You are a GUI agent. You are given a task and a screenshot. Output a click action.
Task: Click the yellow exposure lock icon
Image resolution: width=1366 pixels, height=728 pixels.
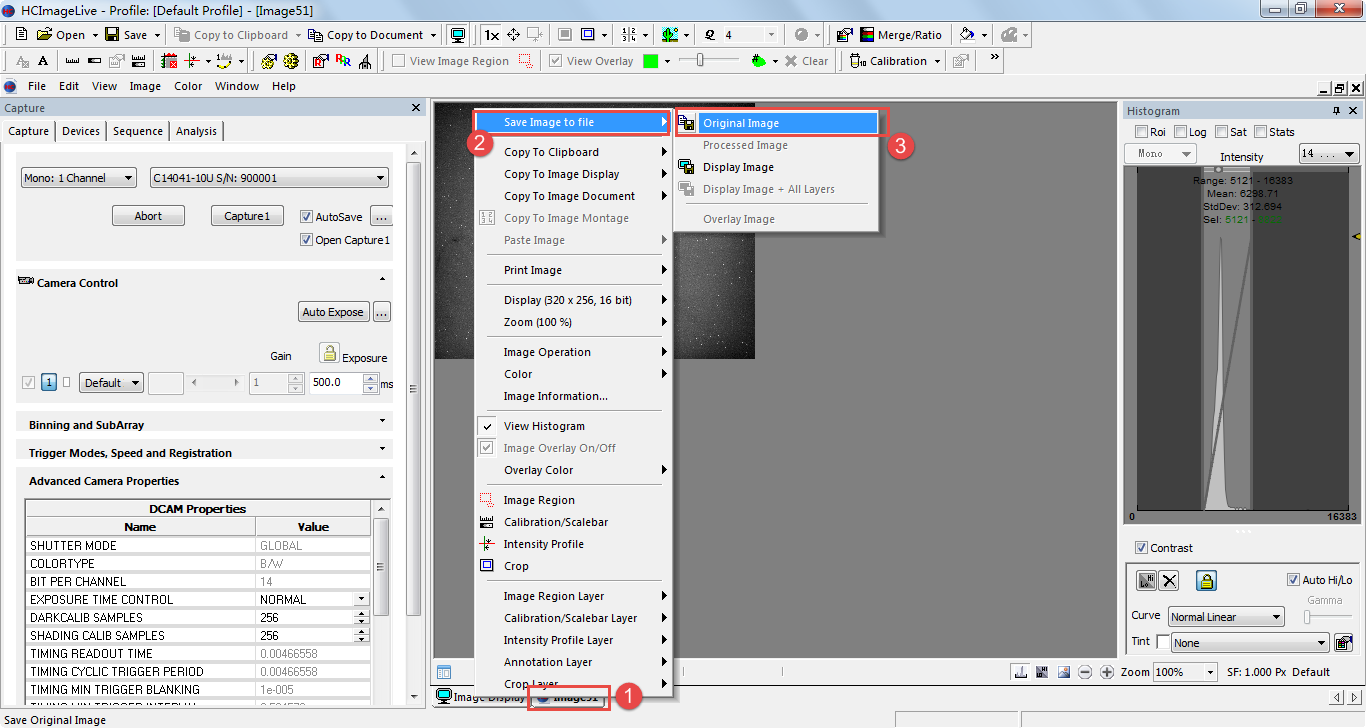pos(329,352)
